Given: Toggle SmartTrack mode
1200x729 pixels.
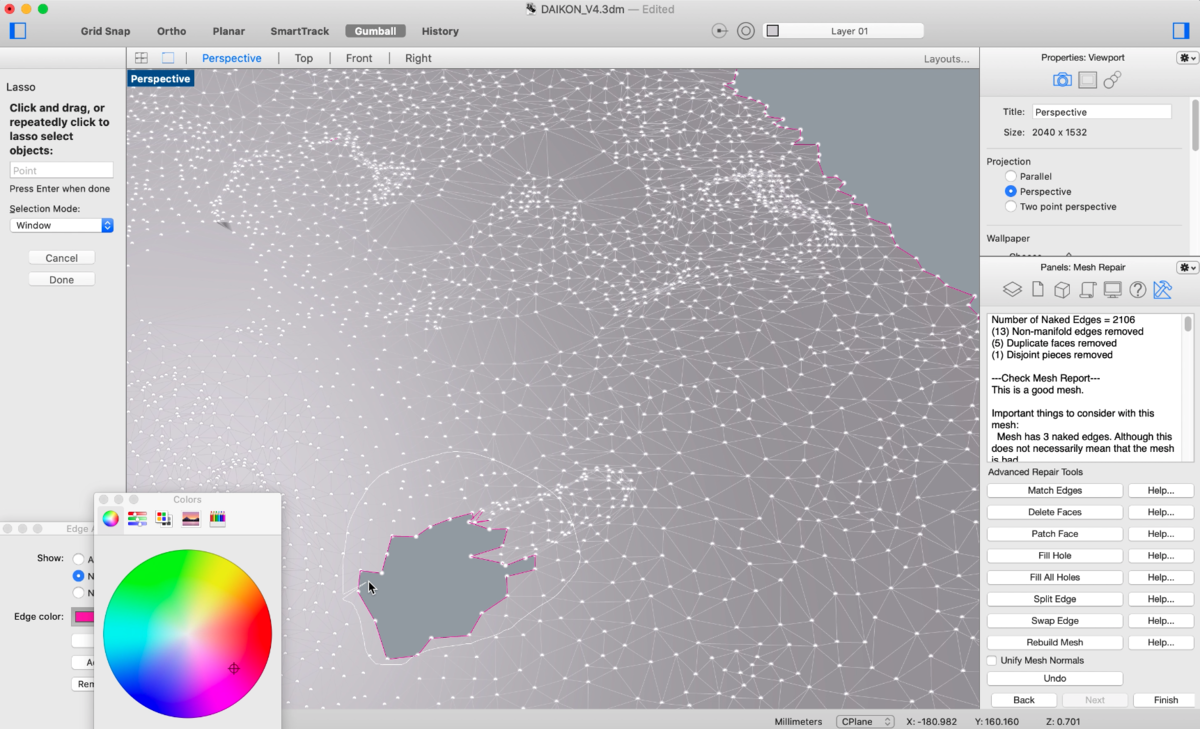Looking at the screenshot, I should tap(300, 31).
